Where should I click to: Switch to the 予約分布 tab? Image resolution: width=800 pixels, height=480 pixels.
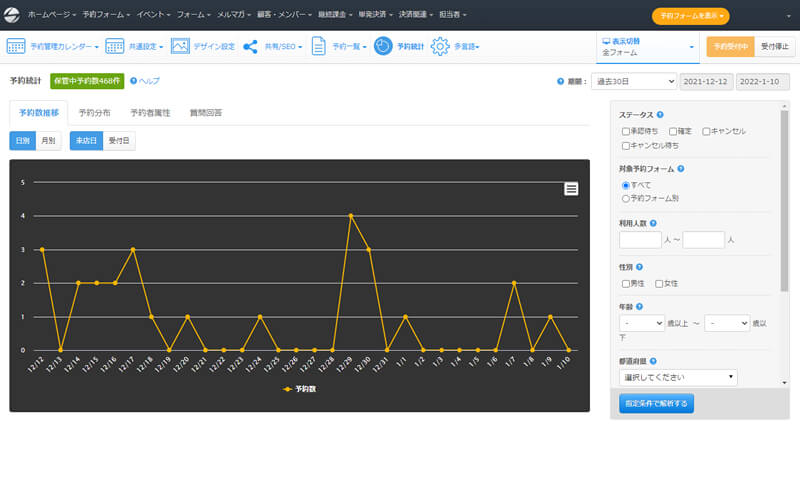pos(97,113)
